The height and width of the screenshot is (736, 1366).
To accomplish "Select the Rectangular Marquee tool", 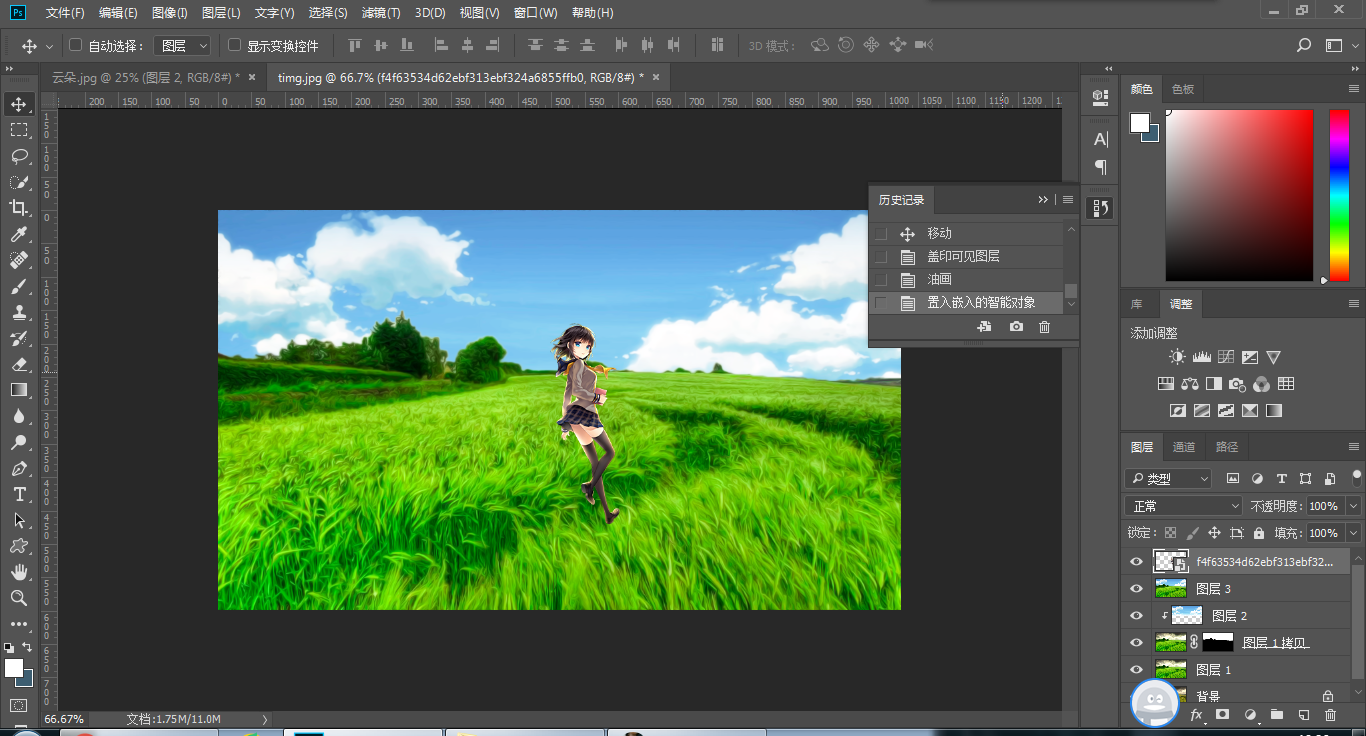I will pyautogui.click(x=19, y=130).
